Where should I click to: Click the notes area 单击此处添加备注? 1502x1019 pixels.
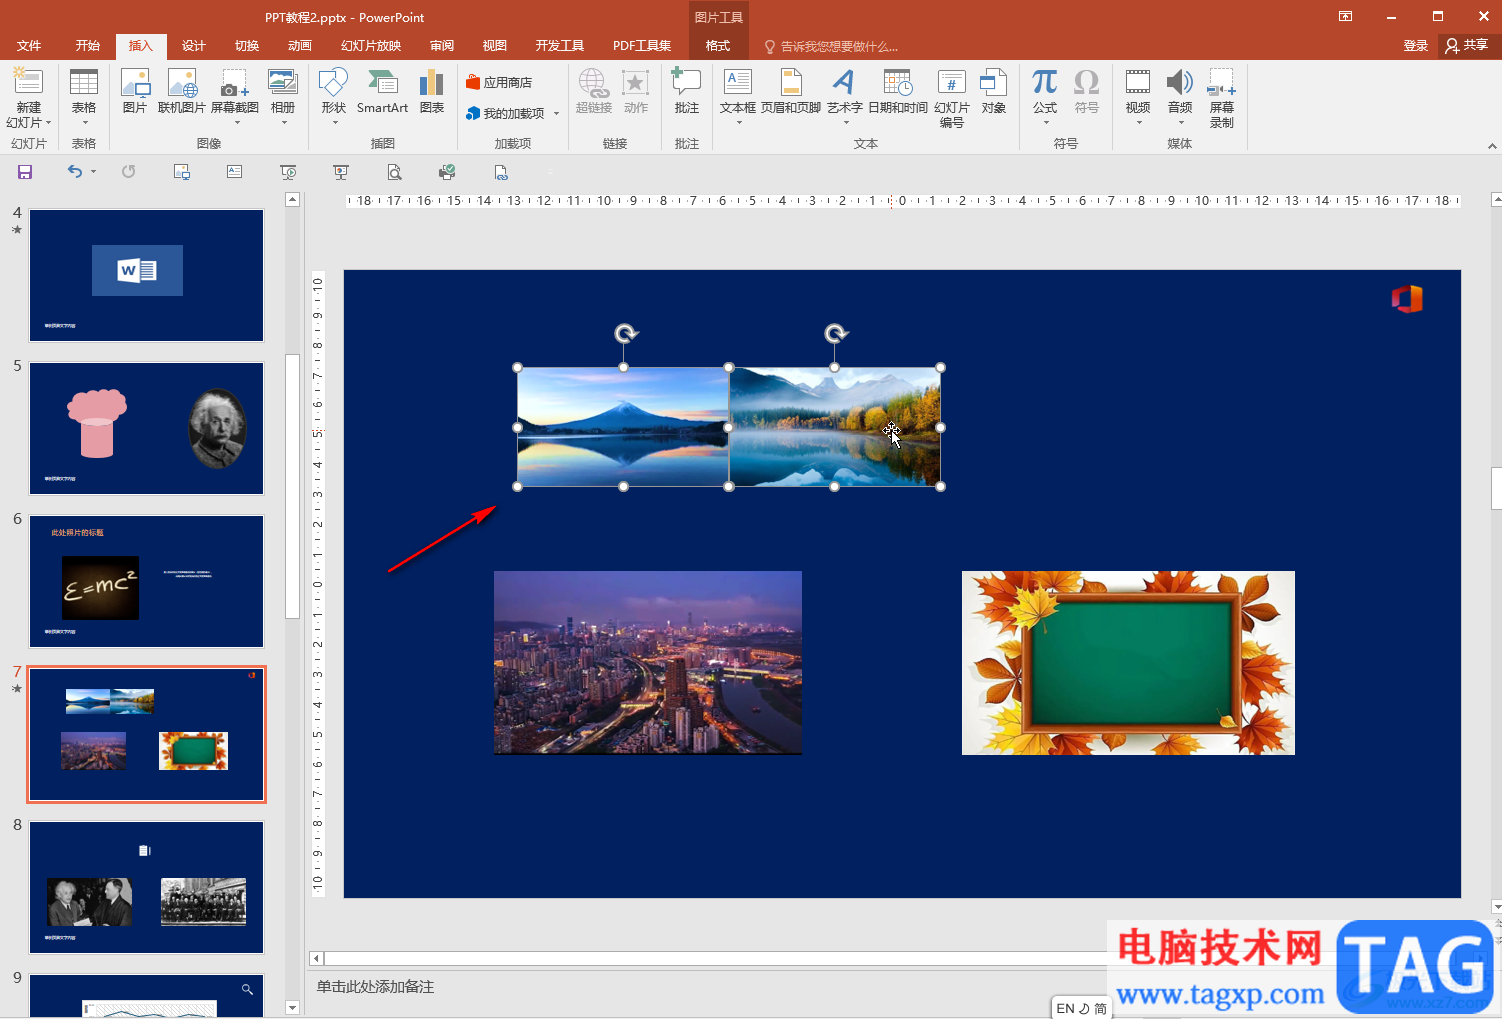pos(375,987)
